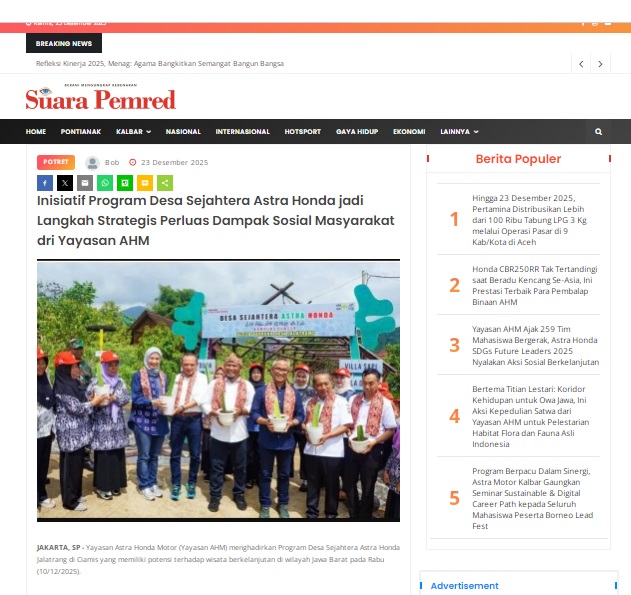Open the Pertamina LPG popular news link
The height and width of the screenshot is (595, 631).
pyautogui.click(x=530, y=220)
